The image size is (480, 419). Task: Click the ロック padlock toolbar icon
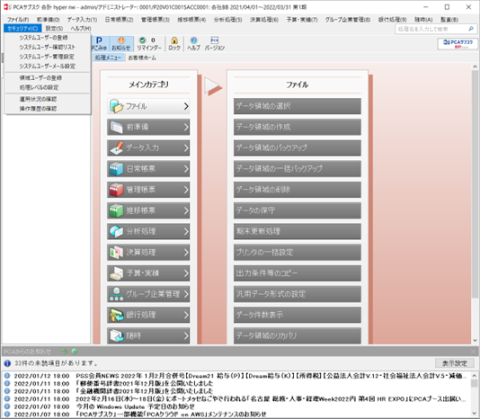tap(174, 44)
